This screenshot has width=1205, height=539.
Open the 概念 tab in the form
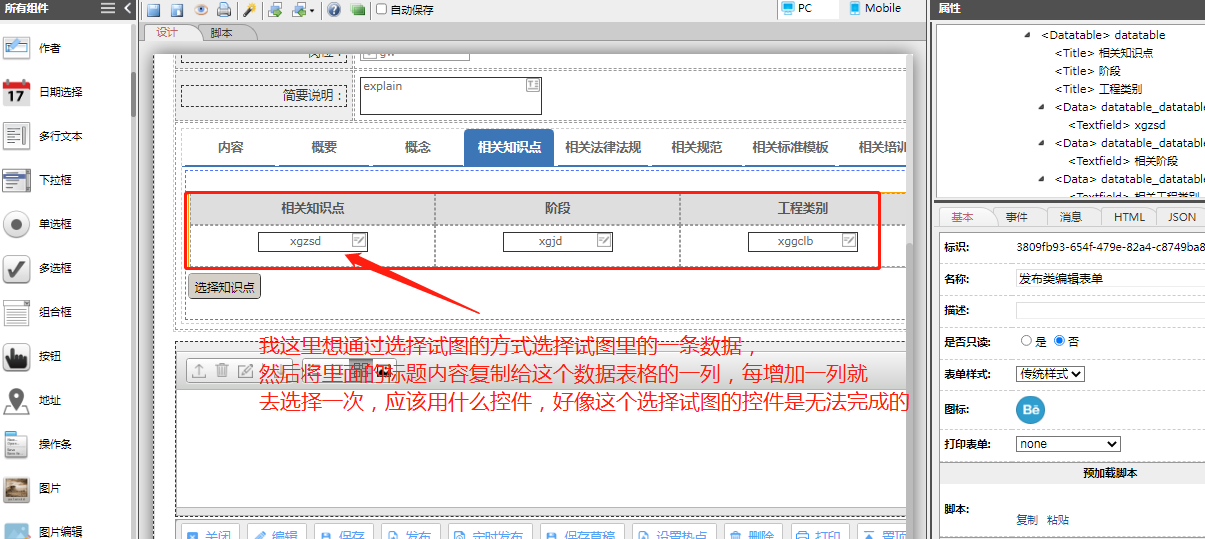(418, 147)
